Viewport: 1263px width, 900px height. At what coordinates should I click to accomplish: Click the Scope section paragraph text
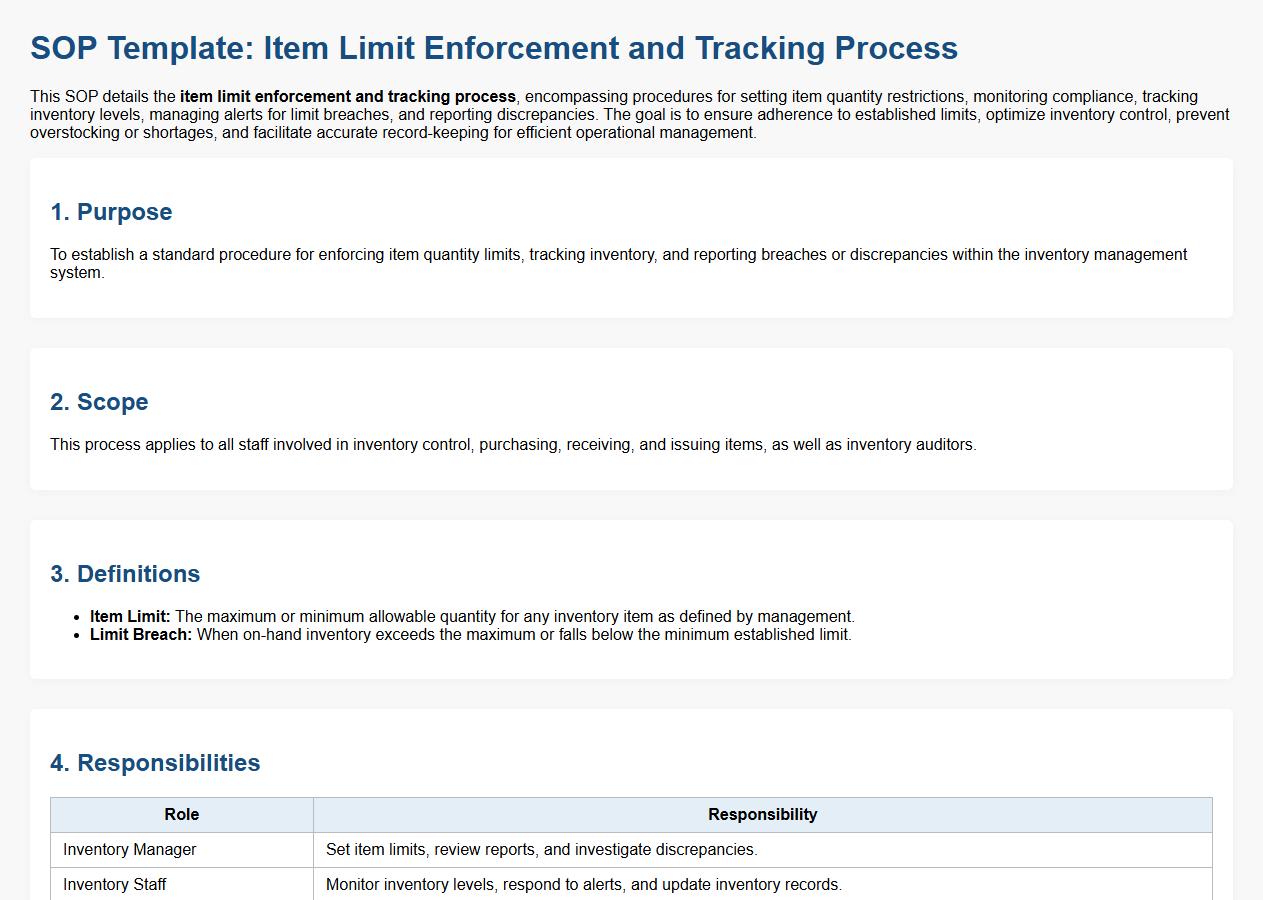[513, 445]
